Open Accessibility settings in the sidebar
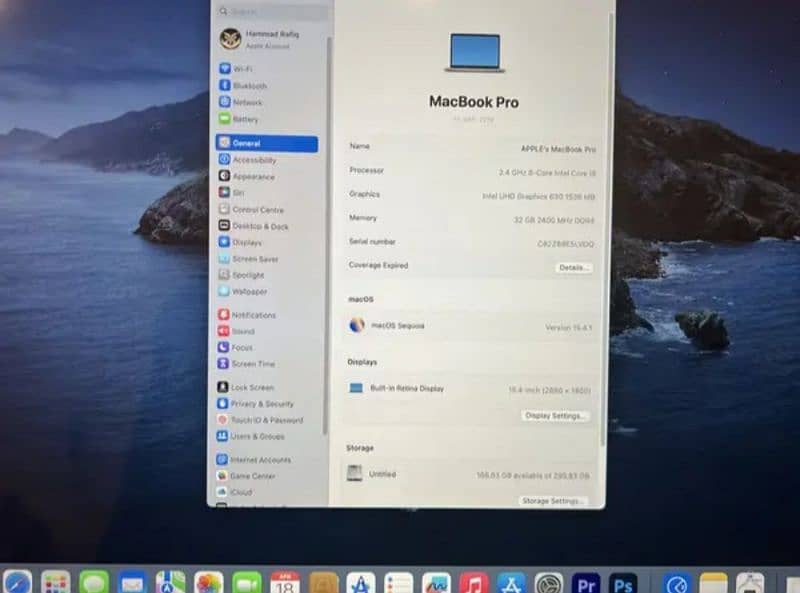 pos(247,160)
